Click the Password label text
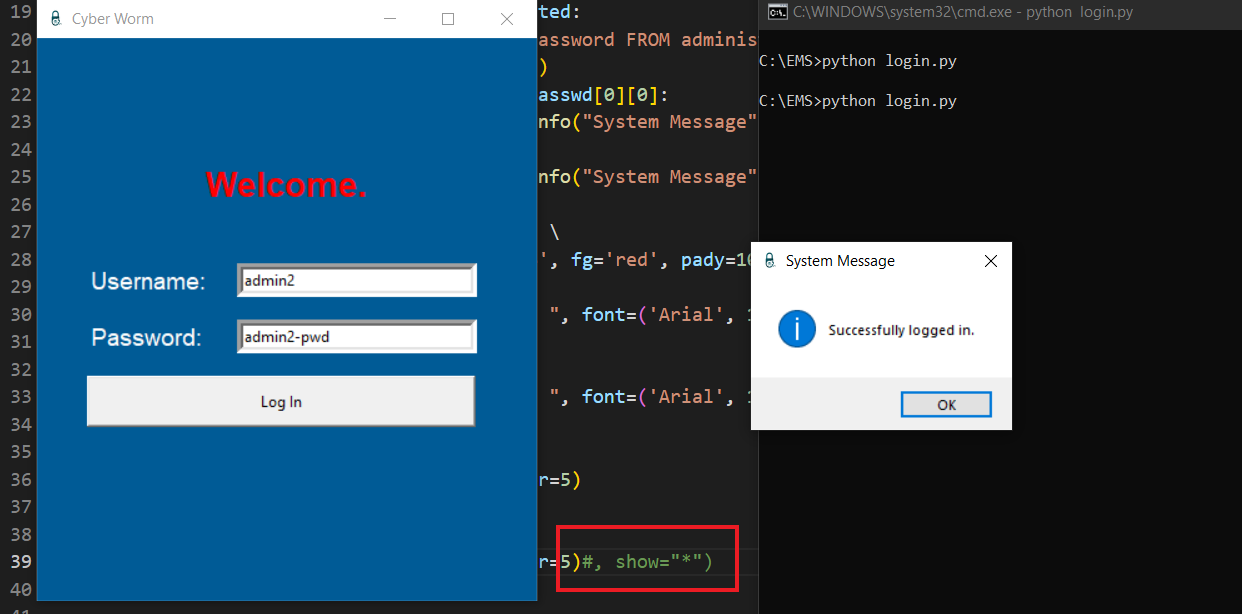The image size is (1242, 614). click(x=146, y=338)
